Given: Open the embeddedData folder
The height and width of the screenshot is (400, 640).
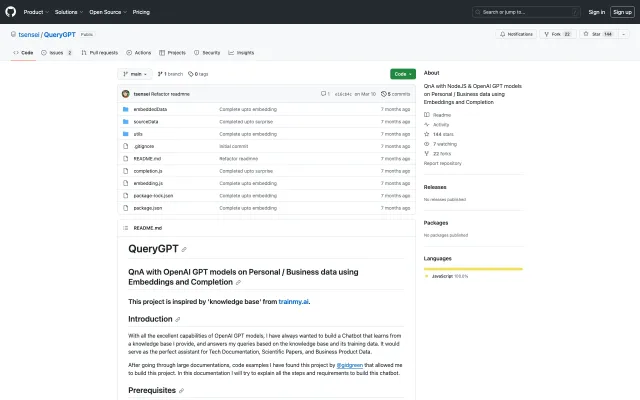Looking at the screenshot, I should [150, 108].
